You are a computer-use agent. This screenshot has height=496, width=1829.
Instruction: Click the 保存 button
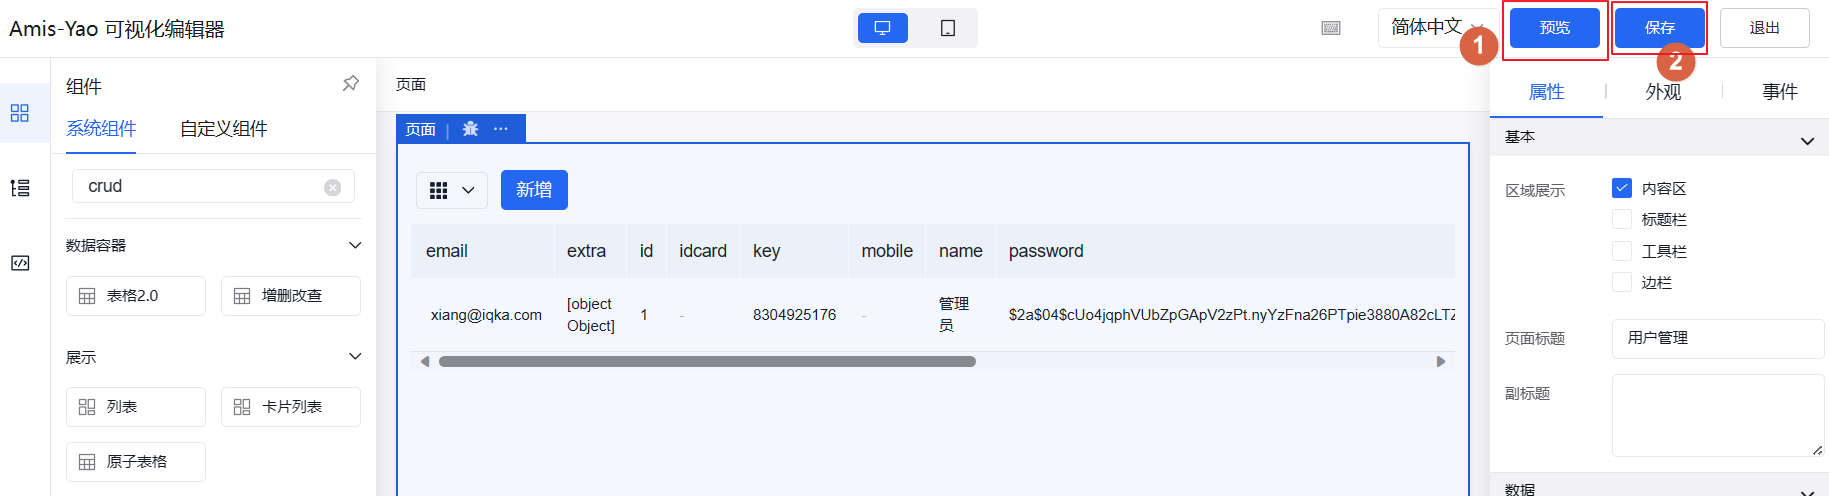coord(1659,28)
